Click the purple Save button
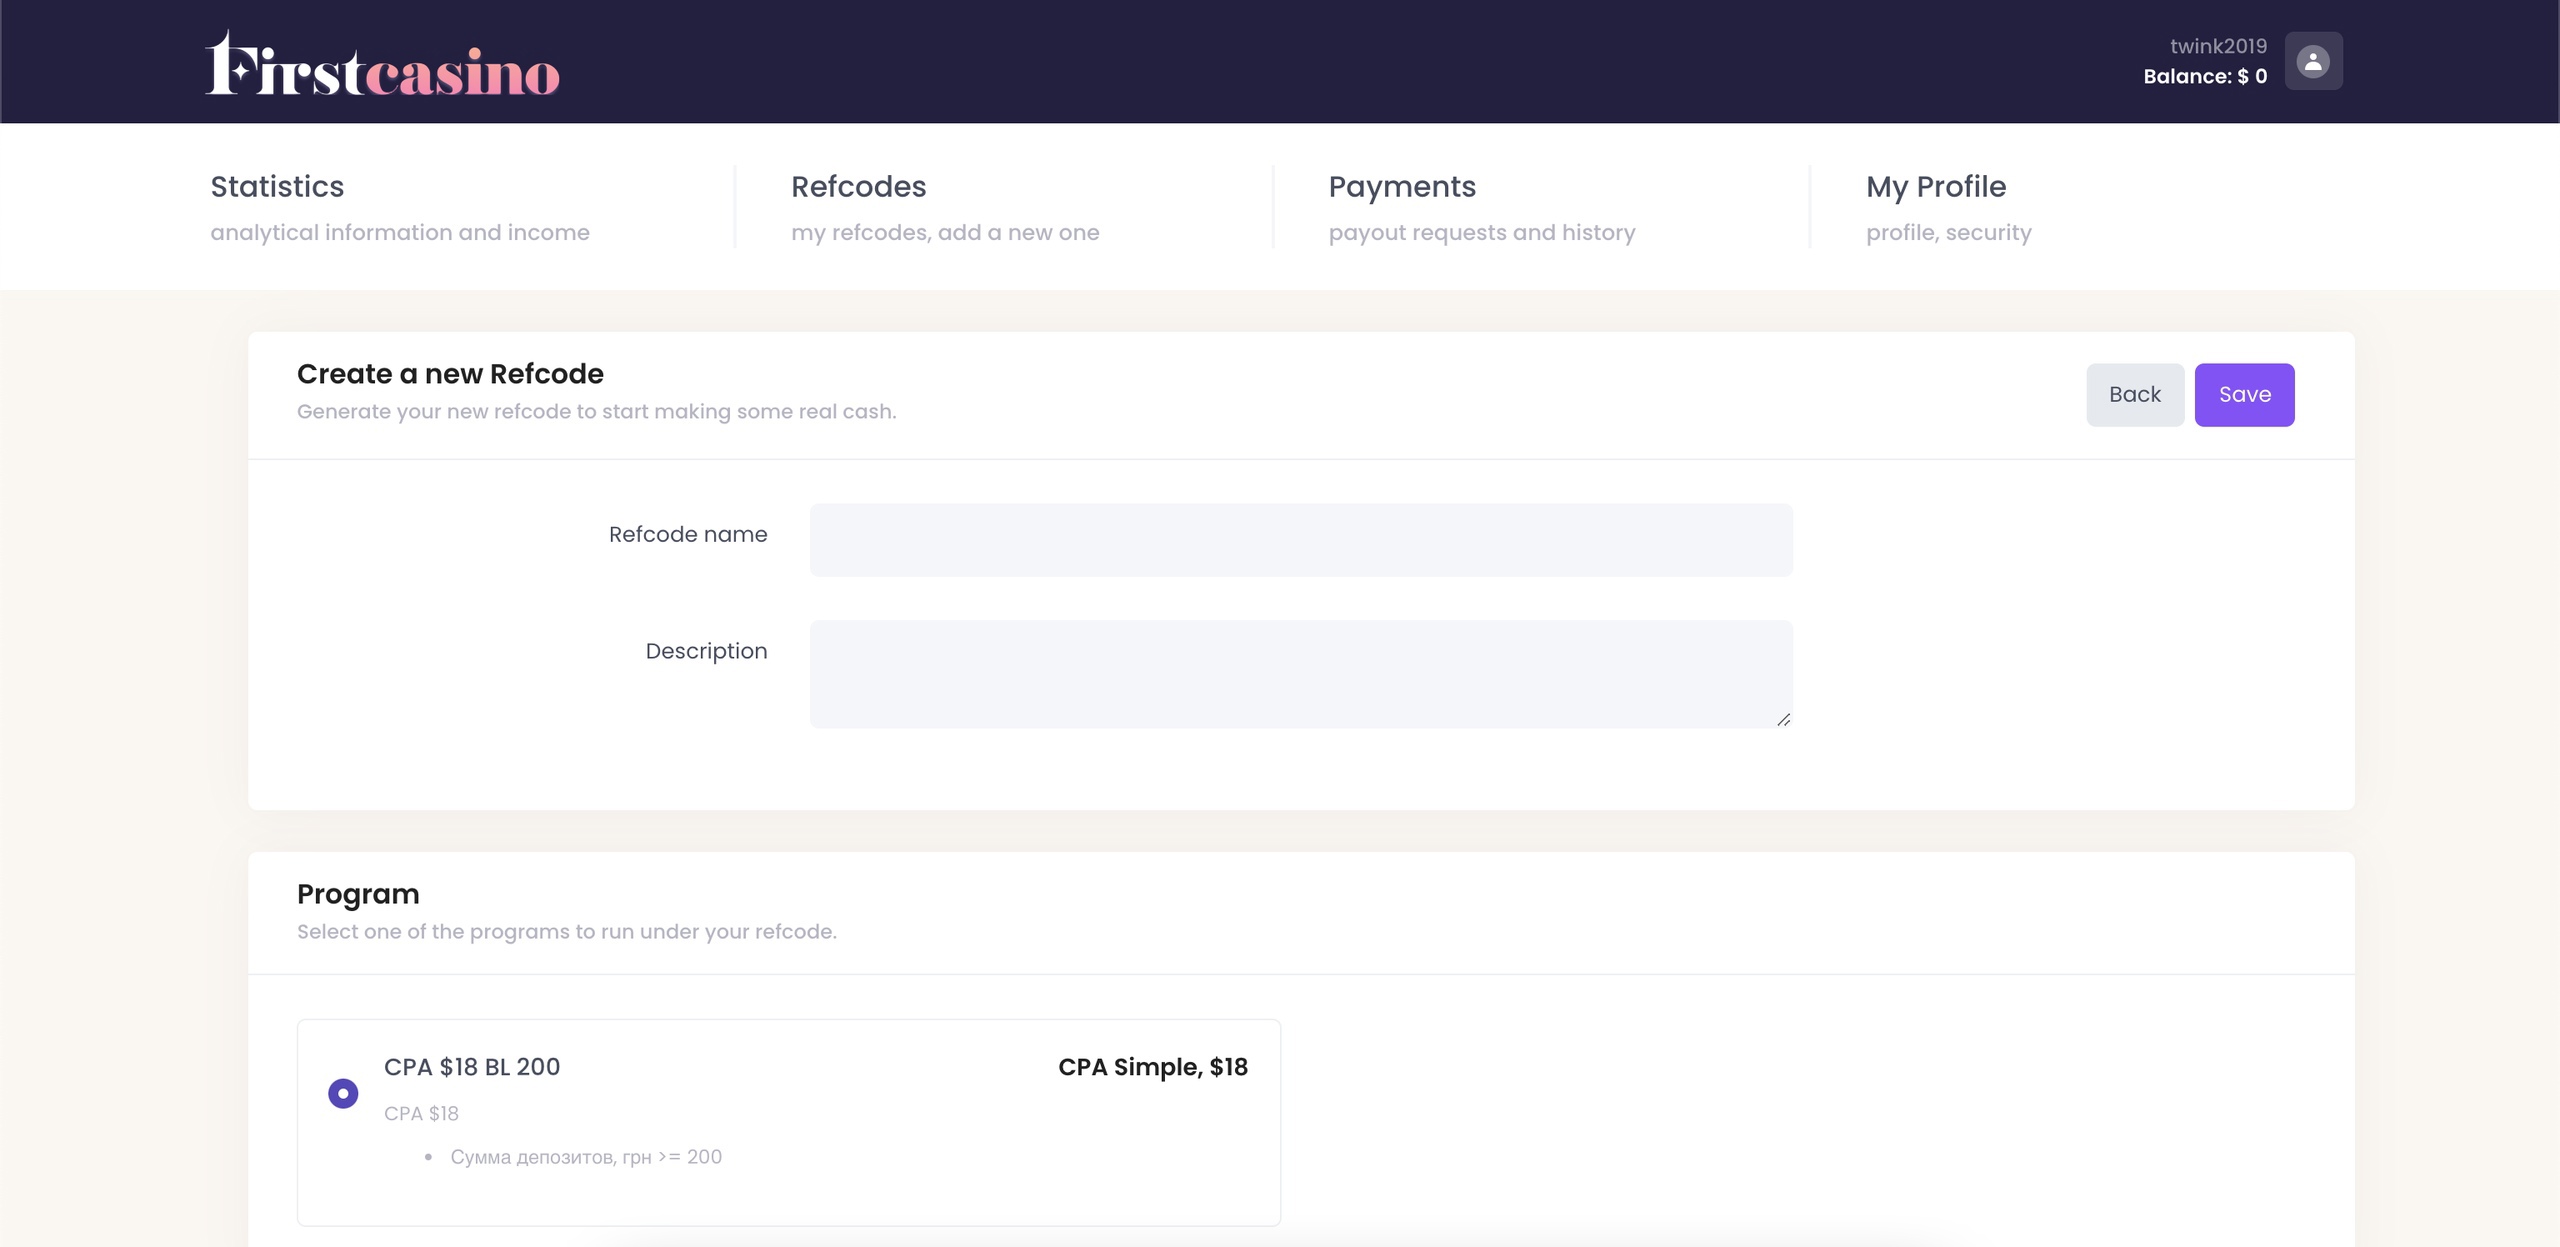Image resolution: width=2560 pixels, height=1247 pixels. pyautogui.click(x=2243, y=395)
